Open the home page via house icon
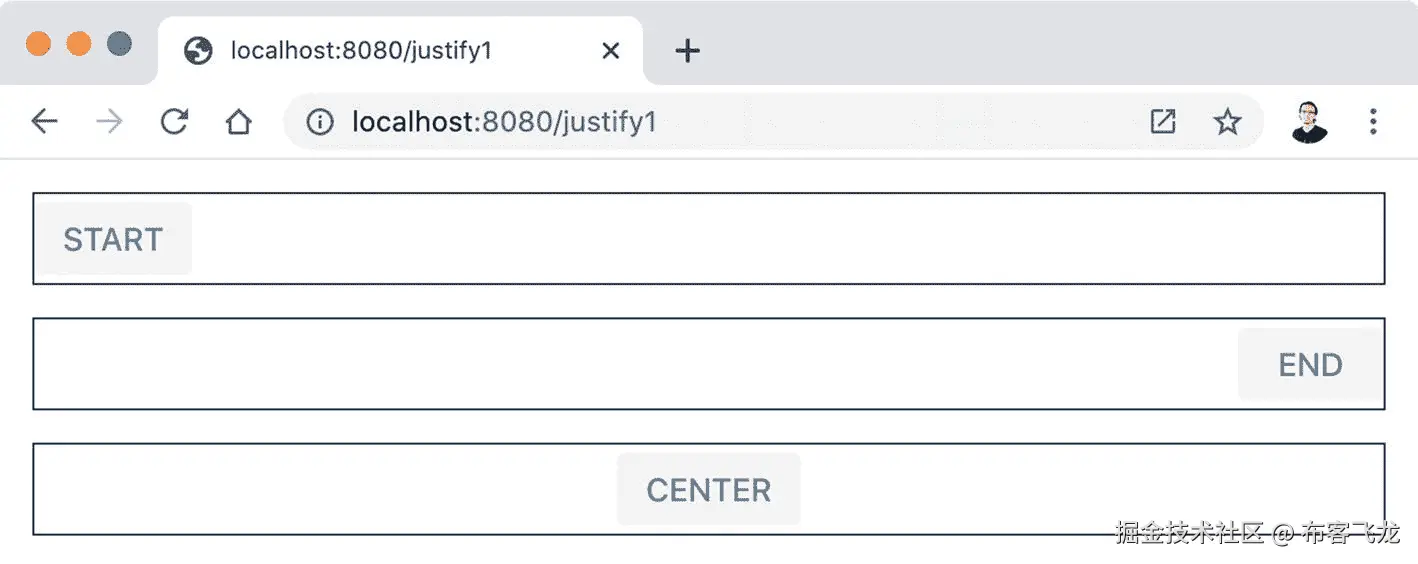The width and height of the screenshot is (1418, 564). click(238, 122)
